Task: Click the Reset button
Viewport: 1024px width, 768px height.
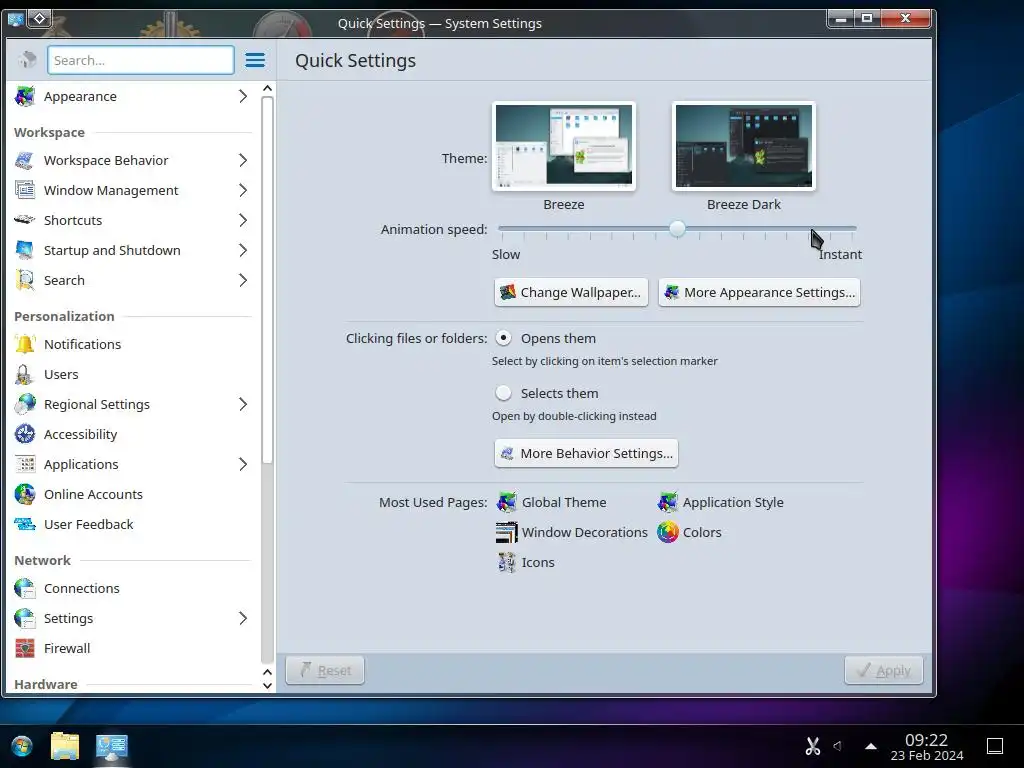Action: [x=325, y=670]
